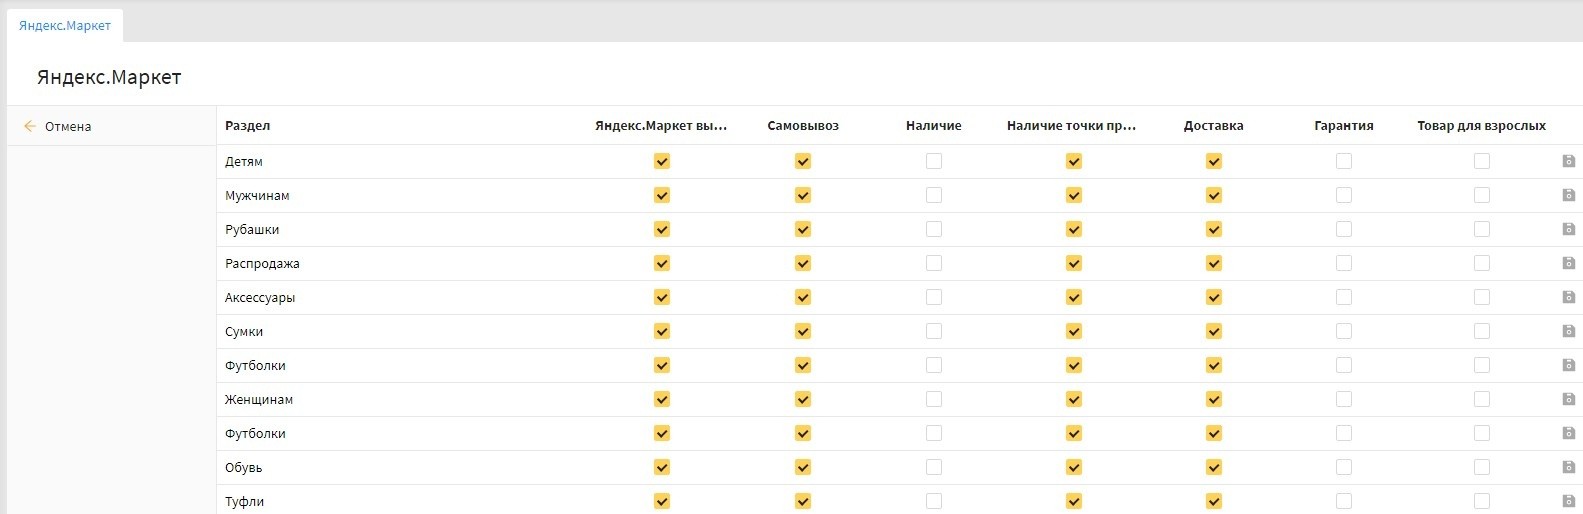Save the Распродажа row settings

coord(1568,263)
